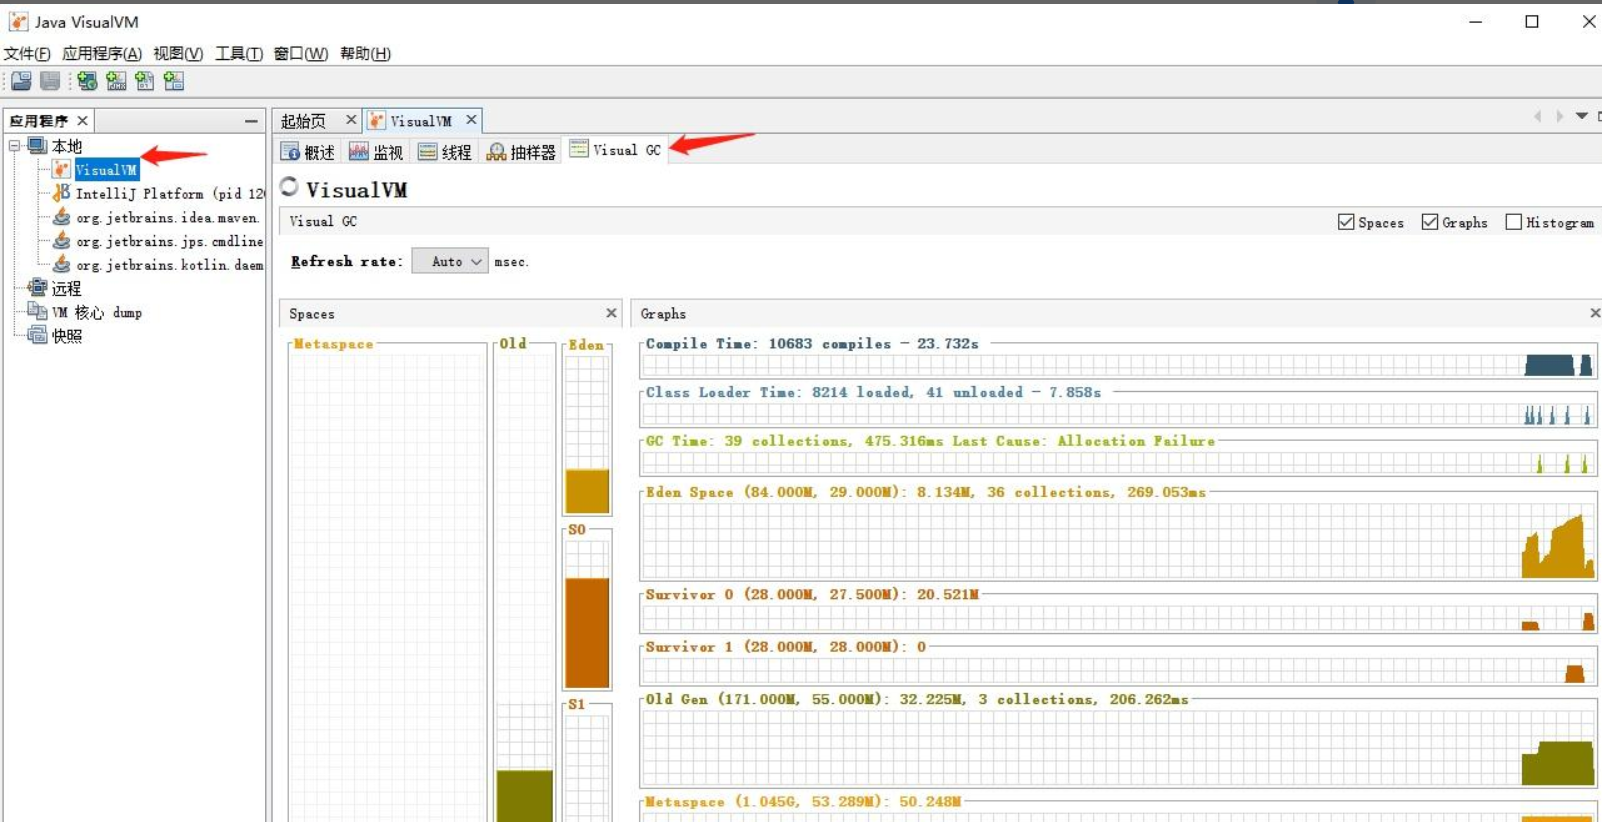Screen dimensions: 1602x822
Task: Click the last toolbar snapshot icon
Action: click(174, 81)
